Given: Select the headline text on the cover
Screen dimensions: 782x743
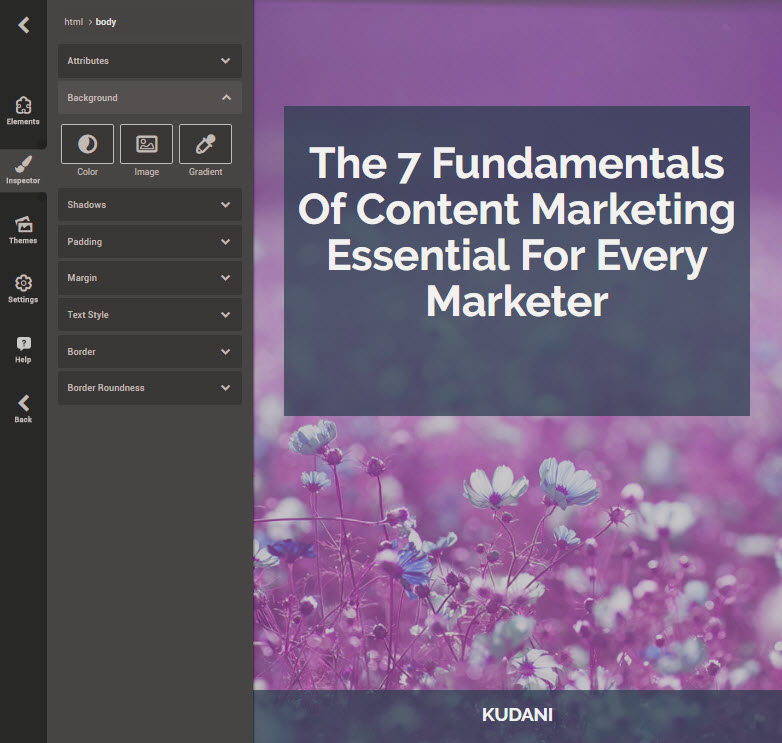Looking at the screenshot, I should pyautogui.click(x=517, y=232).
